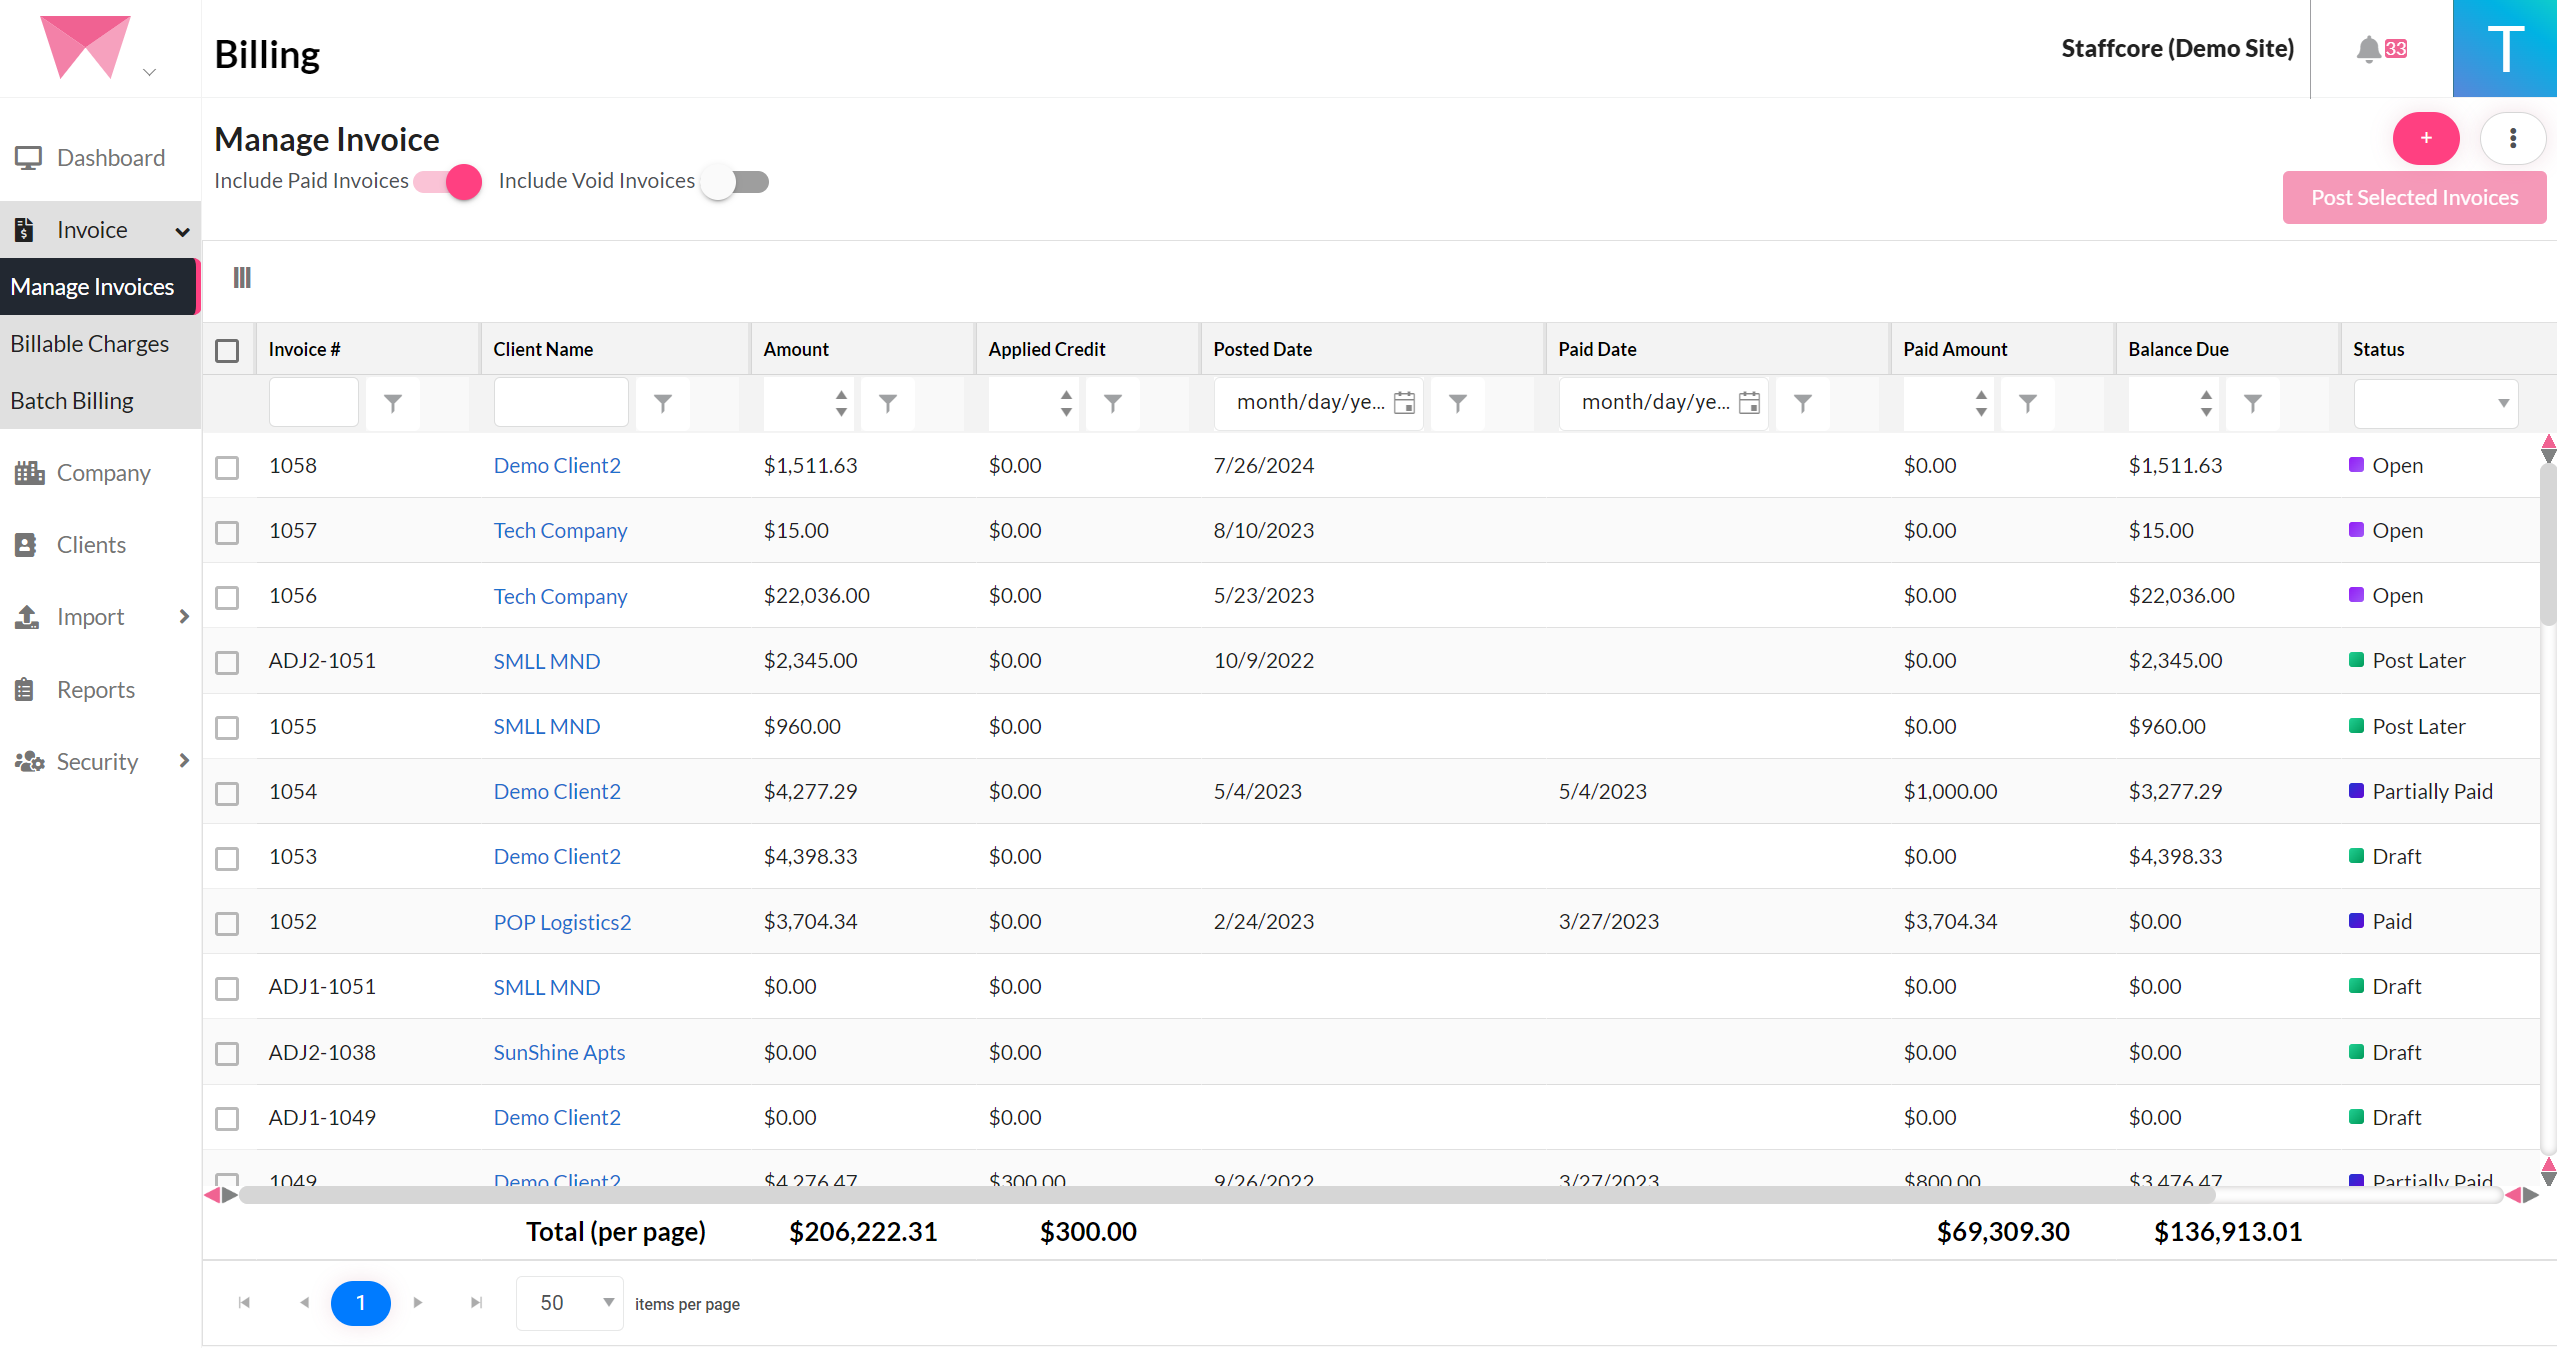Image resolution: width=2557 pixels, height=1348 pixels.
Task: Open the Status filter dropdown
Action: pyautogui.click(x=2435, y=403)
